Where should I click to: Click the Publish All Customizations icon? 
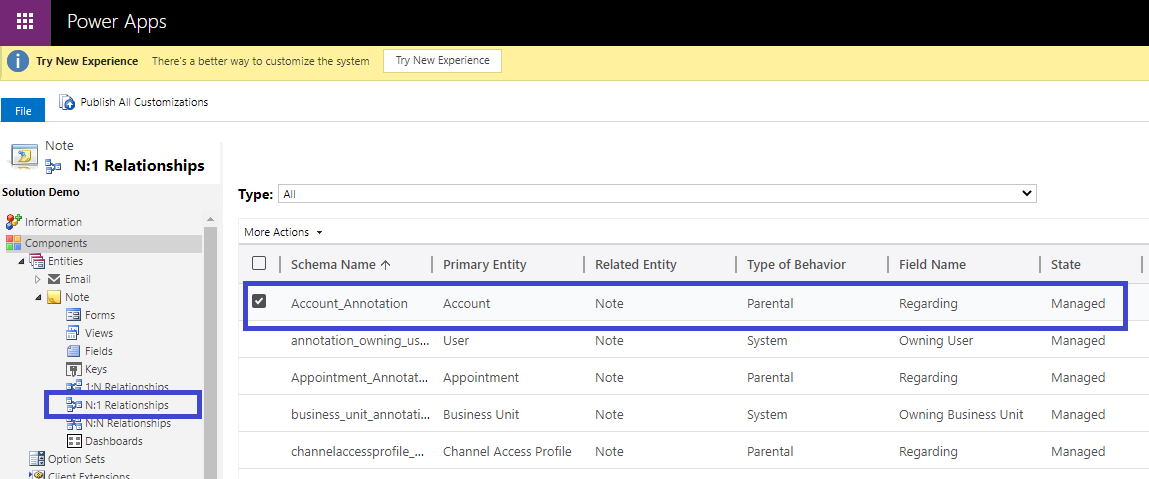coord(67,103)
